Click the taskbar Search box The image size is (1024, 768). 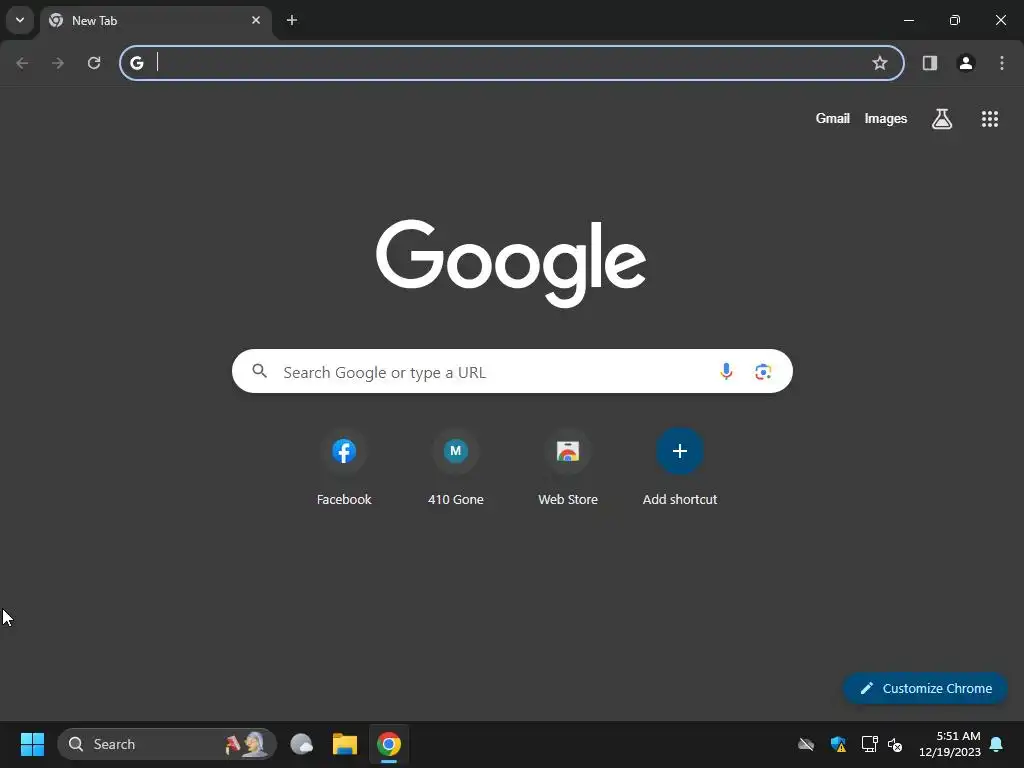click(167, 744)
